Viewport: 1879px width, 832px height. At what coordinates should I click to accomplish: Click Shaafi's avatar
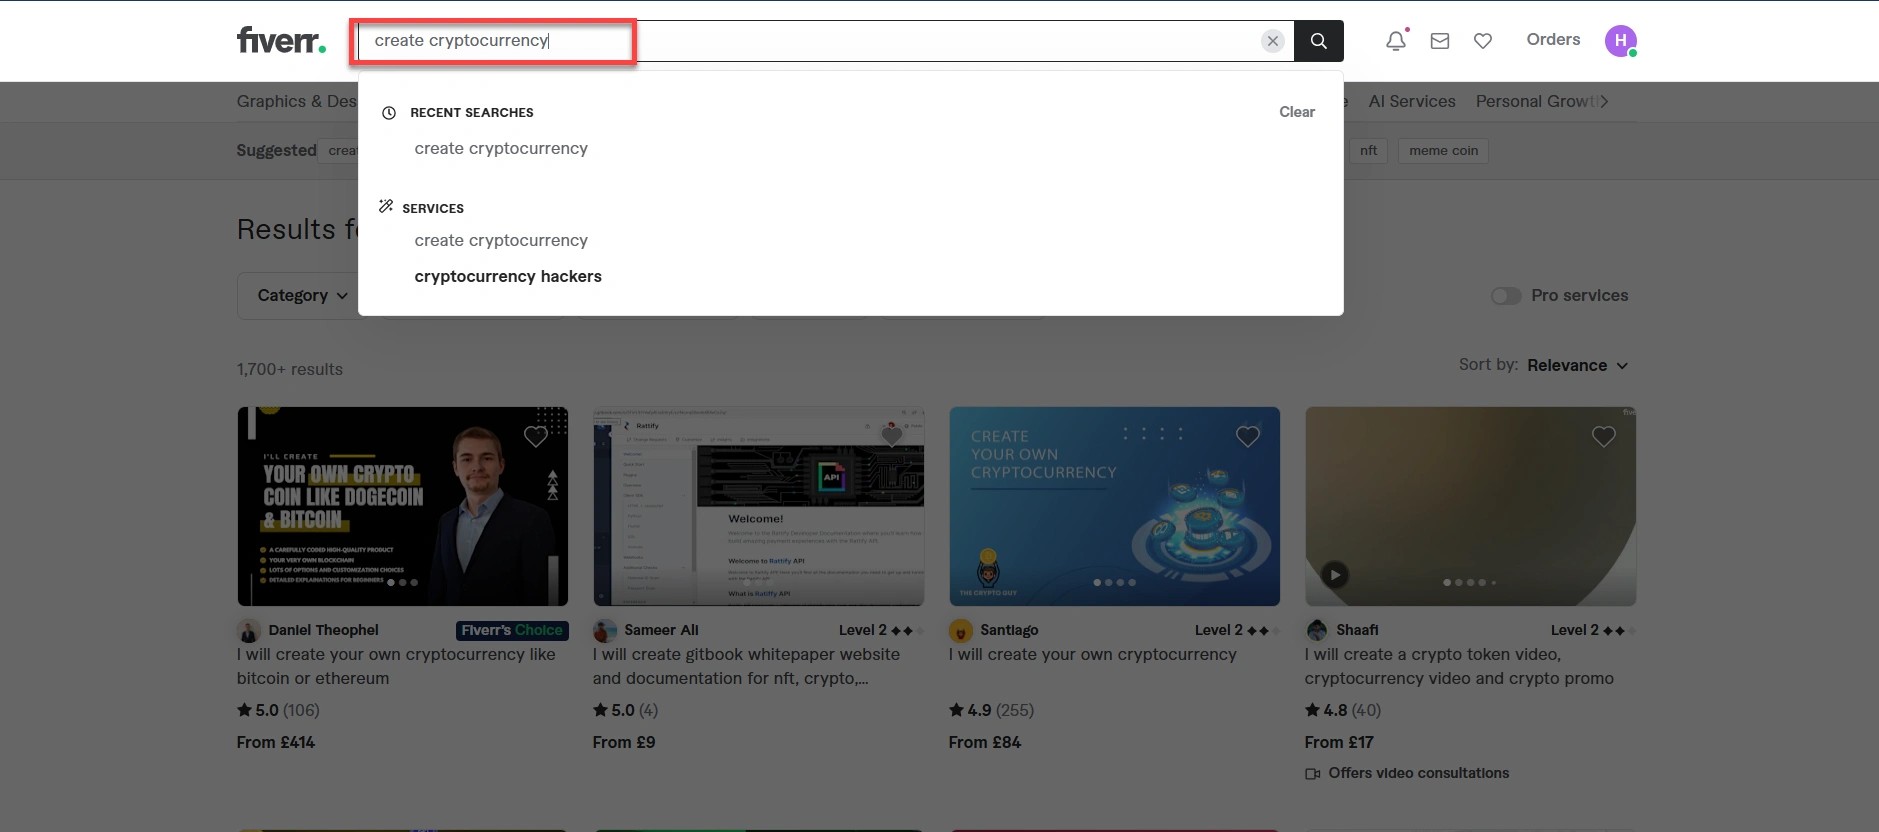1317,631
